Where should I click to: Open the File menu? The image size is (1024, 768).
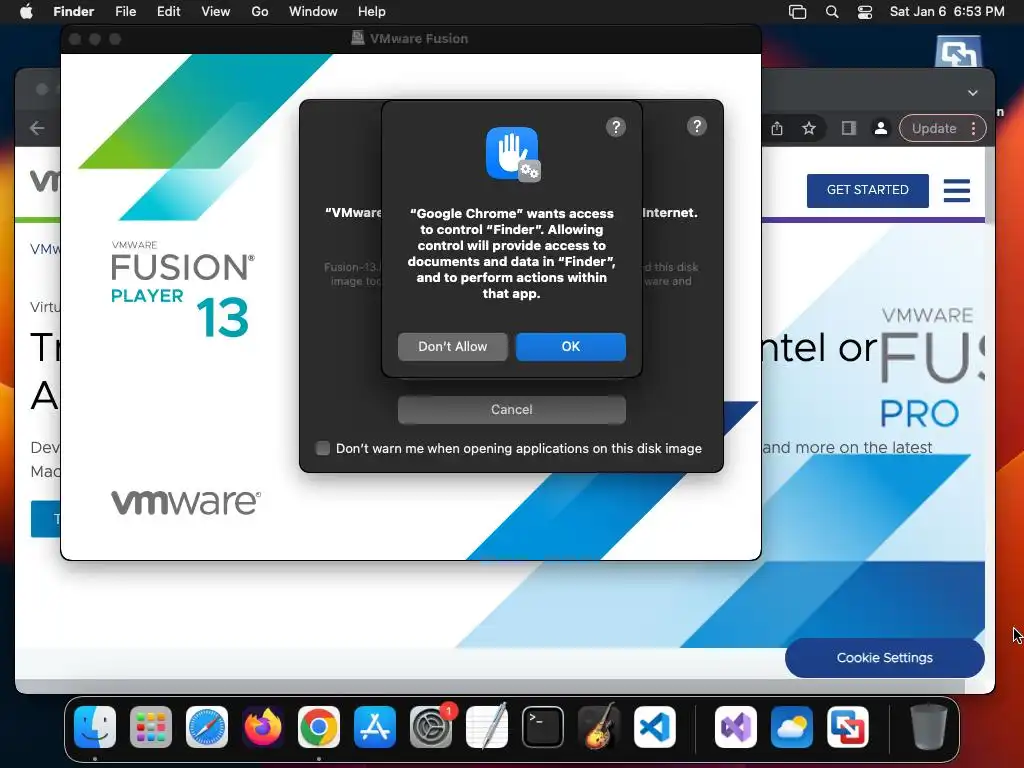(x=125, y=11)
